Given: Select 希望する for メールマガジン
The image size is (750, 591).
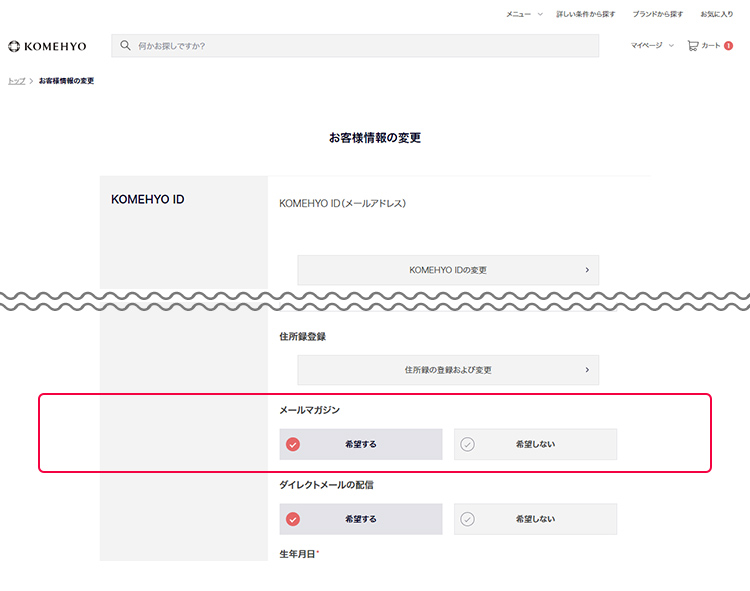Looking at the screenshot, I should click(361, 444).
